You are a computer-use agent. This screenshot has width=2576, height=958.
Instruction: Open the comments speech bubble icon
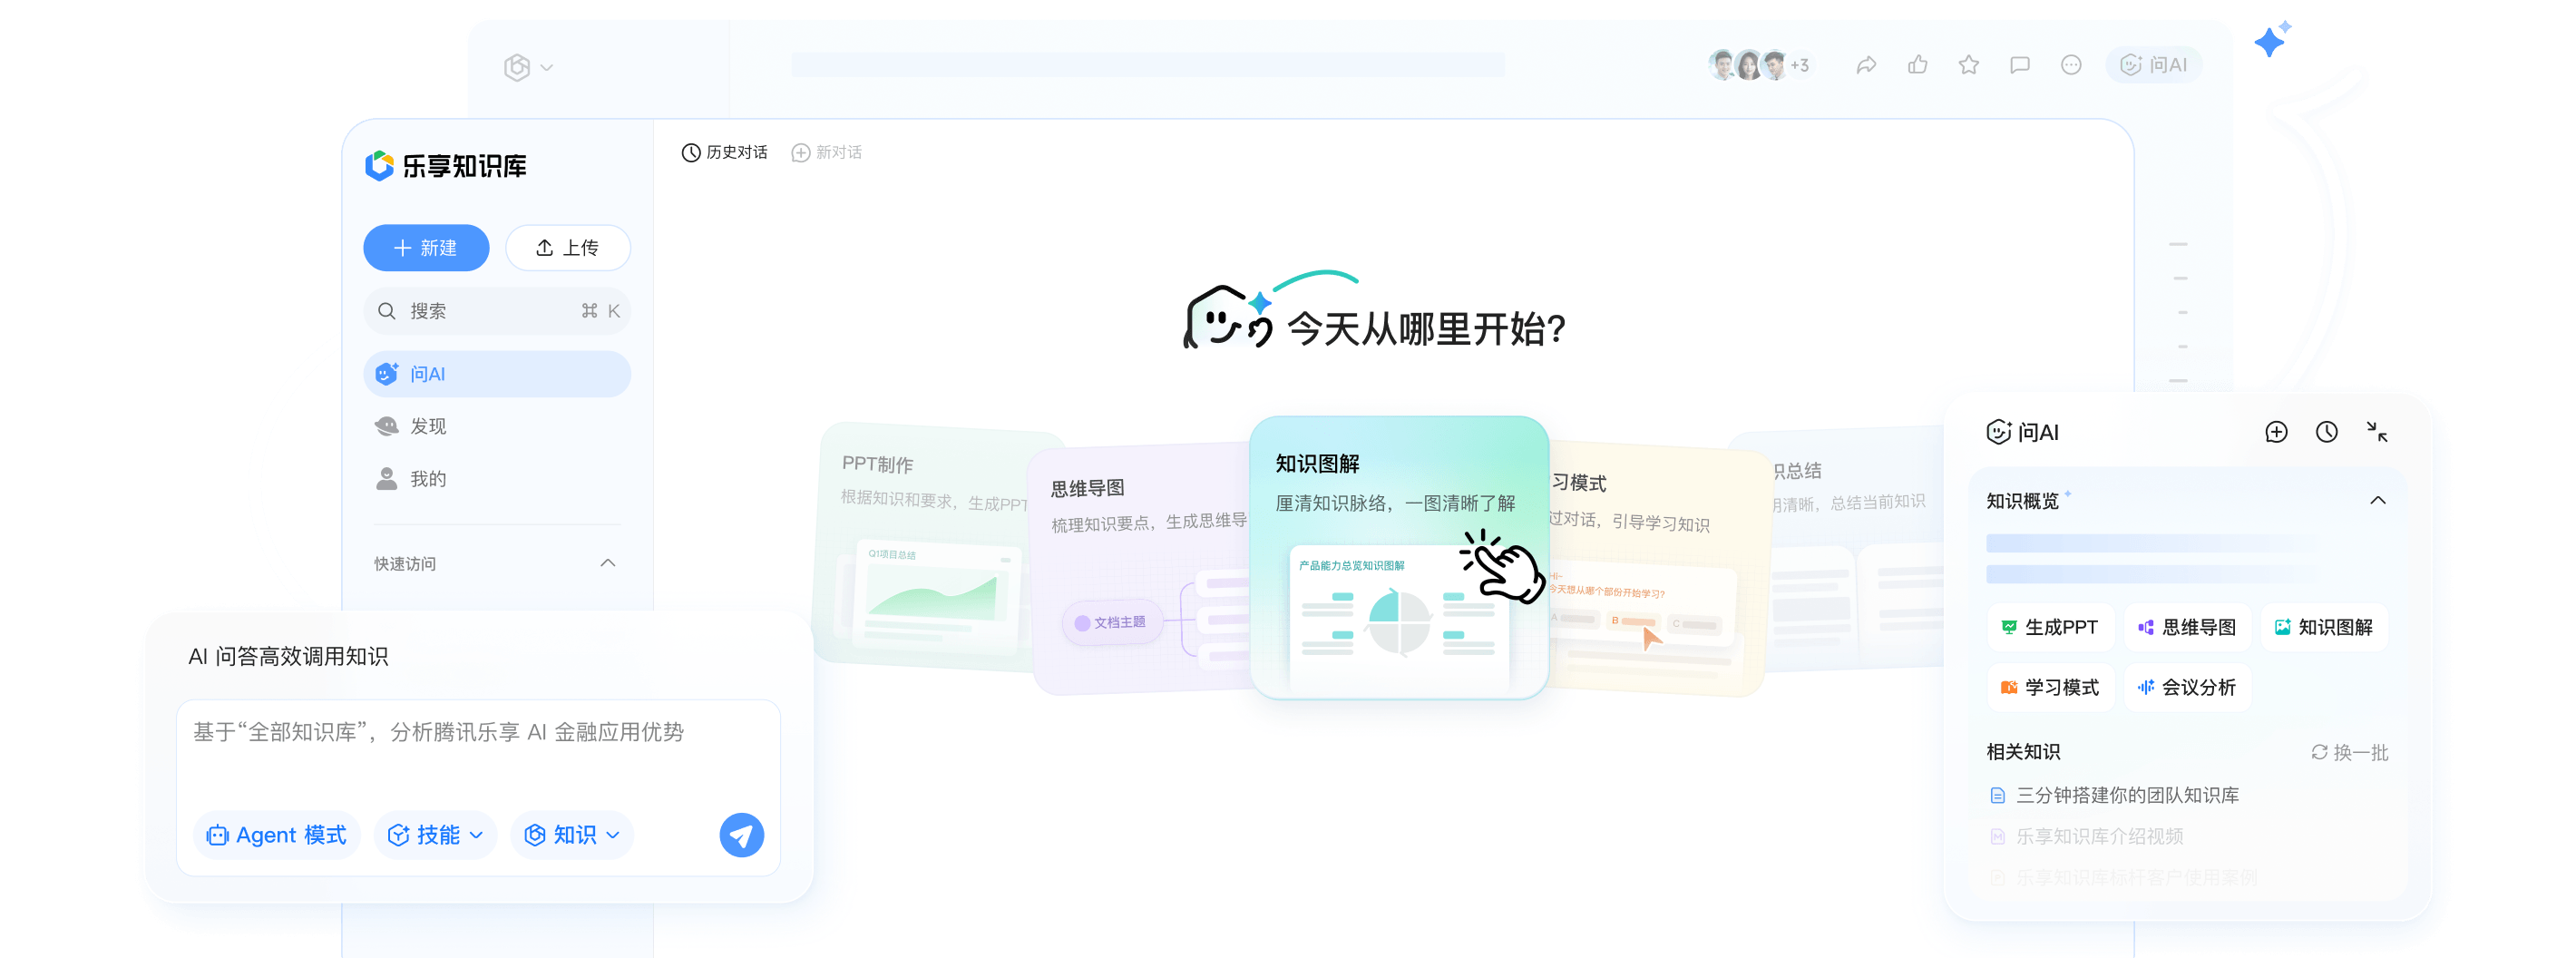(x=2019, y=65)
